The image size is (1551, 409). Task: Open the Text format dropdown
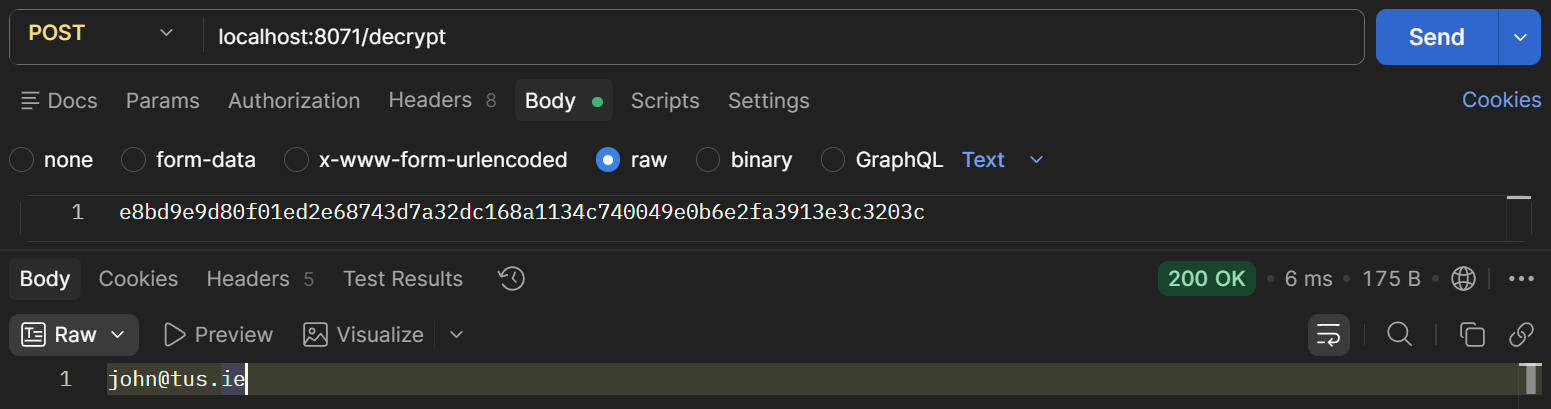(x=1003, y=160)
